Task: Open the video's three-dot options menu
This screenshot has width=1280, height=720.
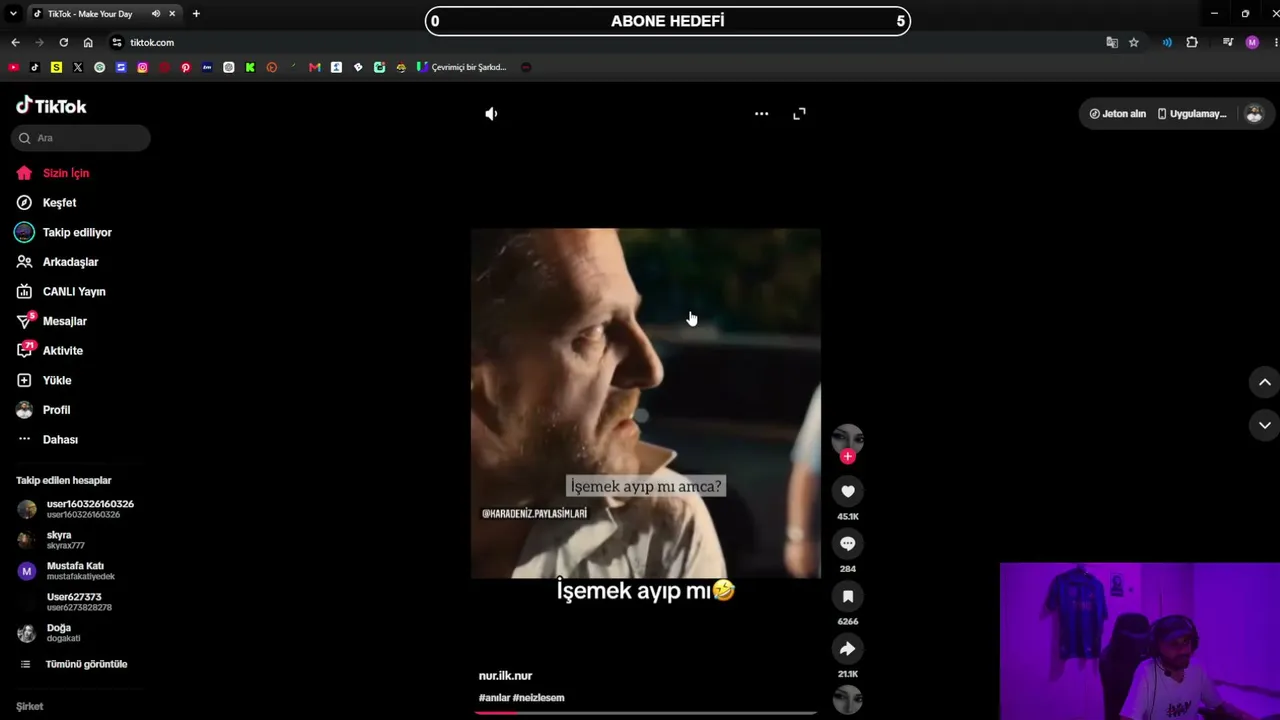Action: pyautogui.click(x=761, y=114)
